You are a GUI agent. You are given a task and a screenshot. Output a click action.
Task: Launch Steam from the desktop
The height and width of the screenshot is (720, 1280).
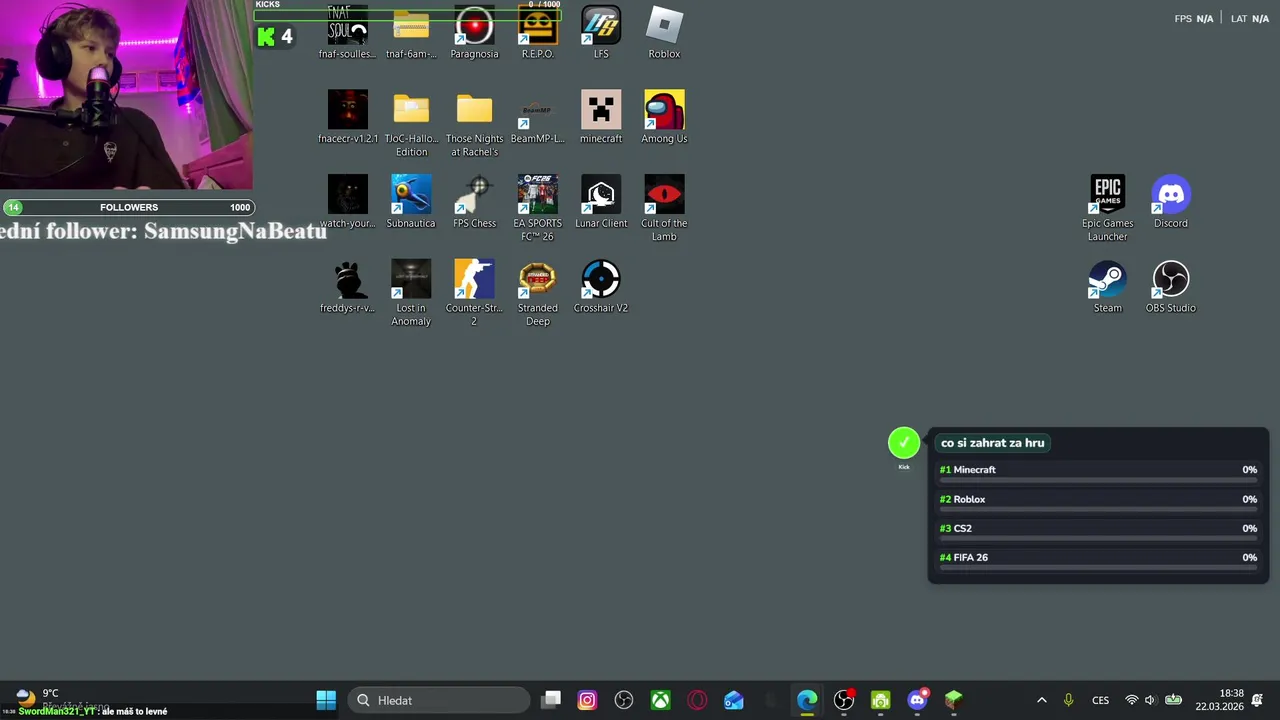point(1107,287)
